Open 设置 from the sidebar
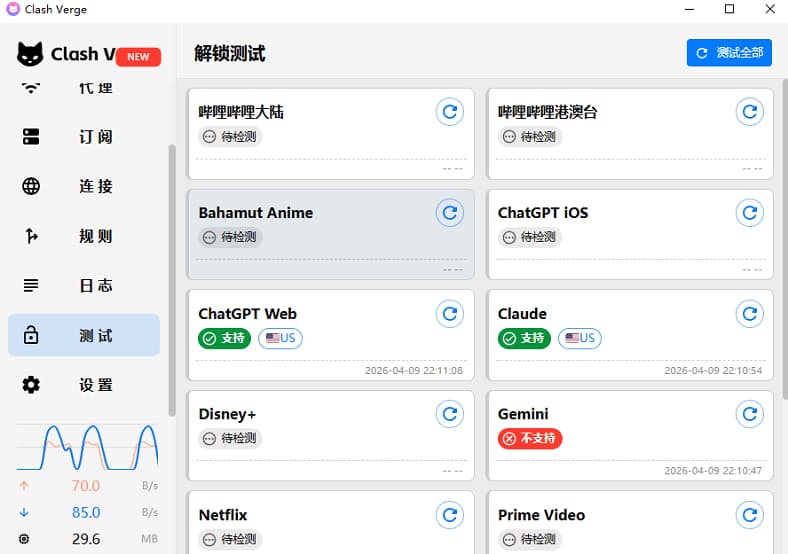This screenshot has height=554, width=788. (x=84, y=385)
